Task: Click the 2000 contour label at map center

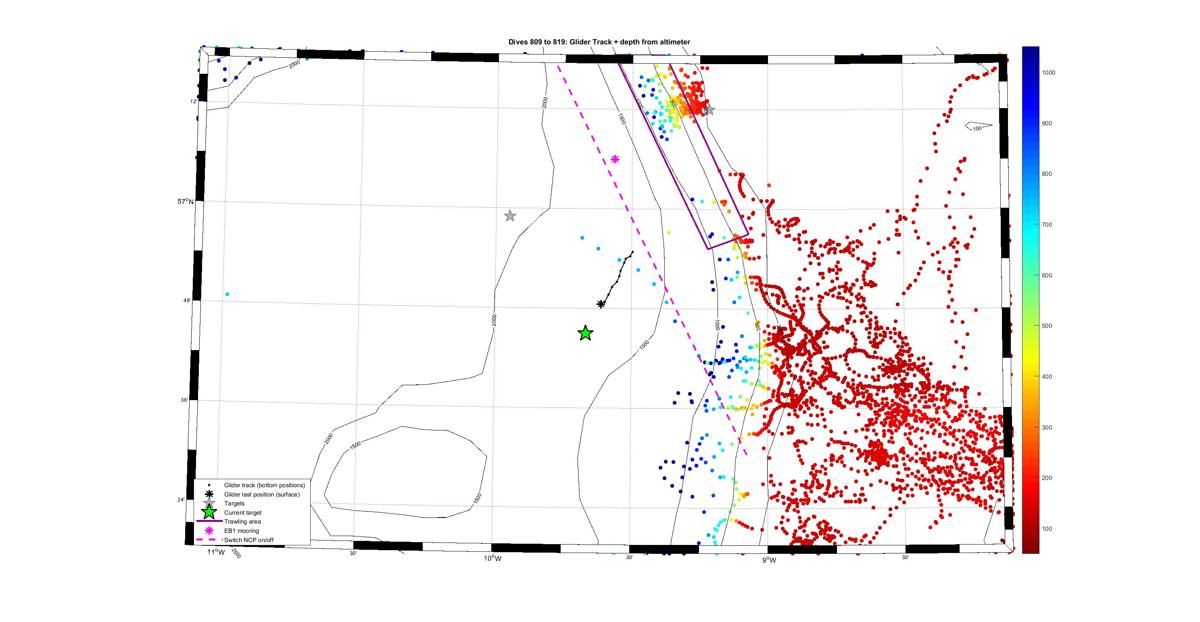Action: tap(495, 318)
